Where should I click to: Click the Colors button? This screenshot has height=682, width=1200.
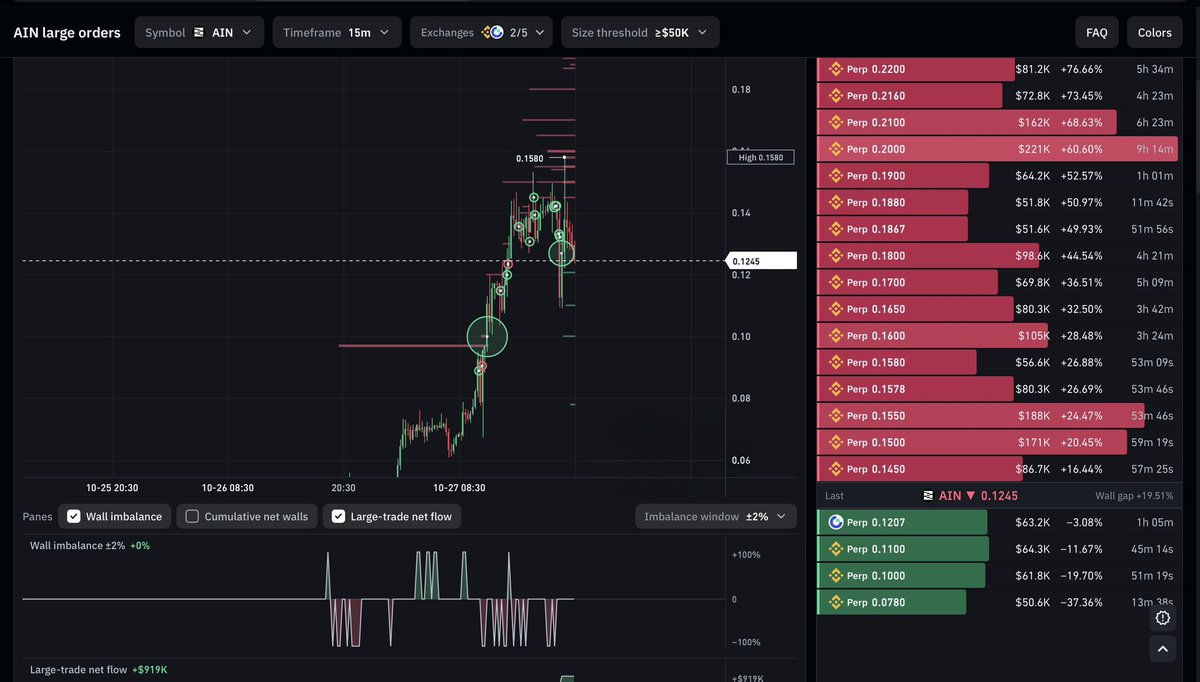click(x=1155, y=33)
